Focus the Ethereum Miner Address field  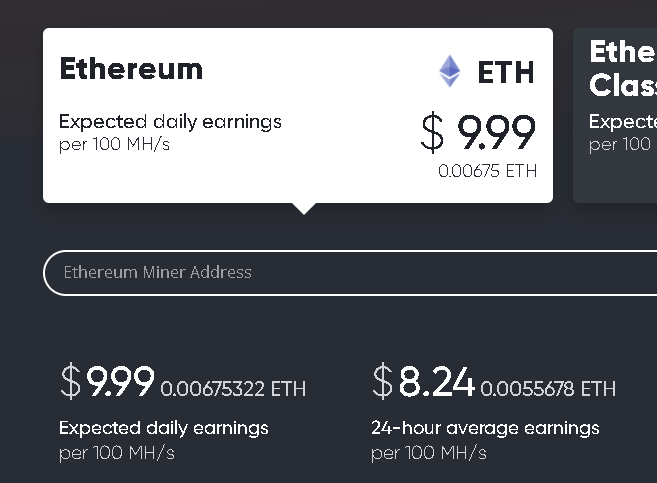[x=350, y=273]
